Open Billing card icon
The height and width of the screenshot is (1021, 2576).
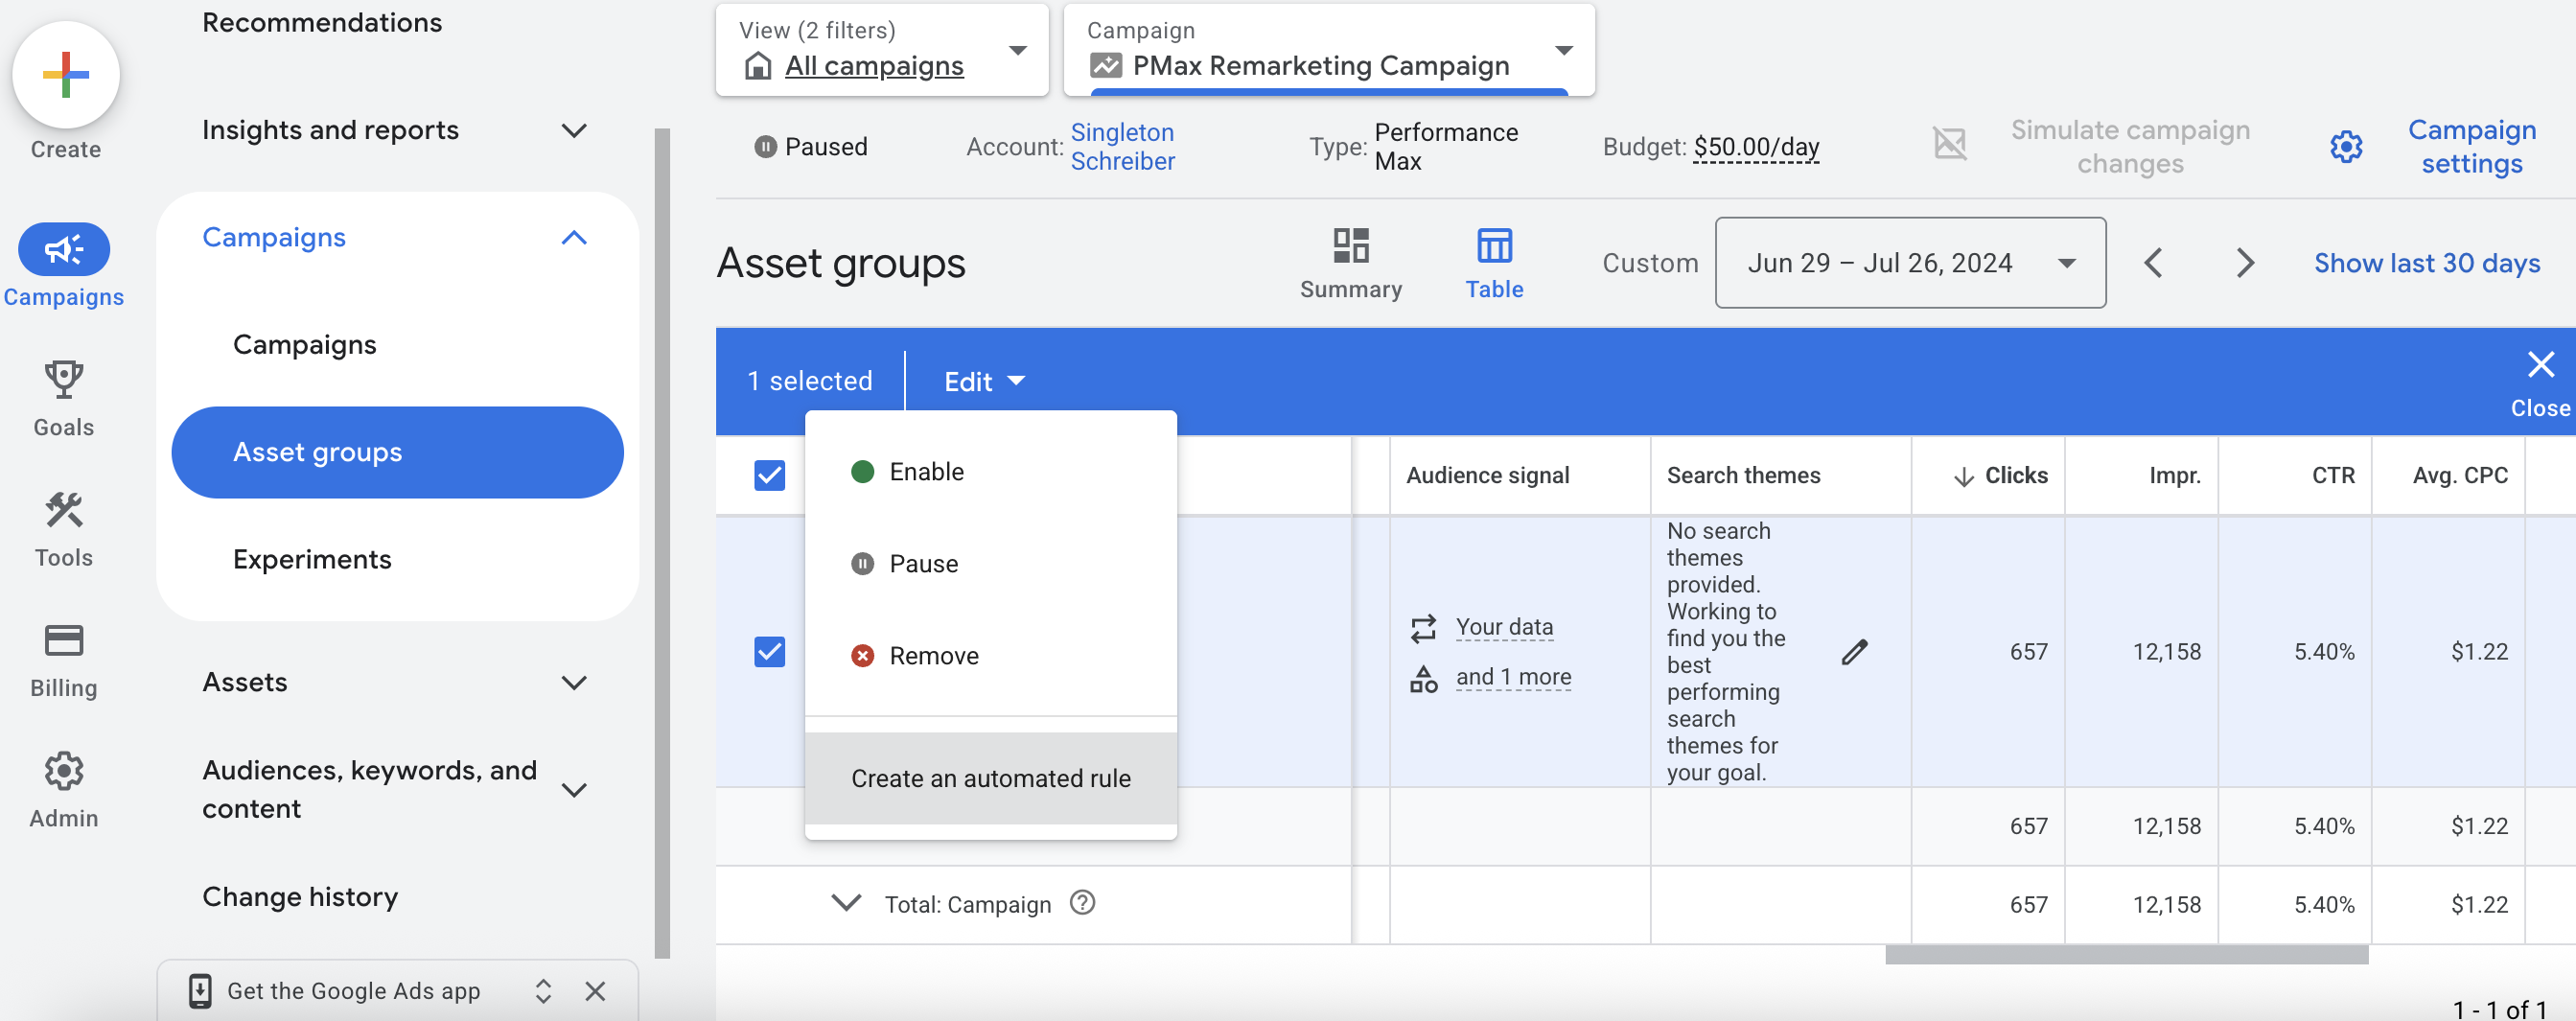[x=64, y=640]
